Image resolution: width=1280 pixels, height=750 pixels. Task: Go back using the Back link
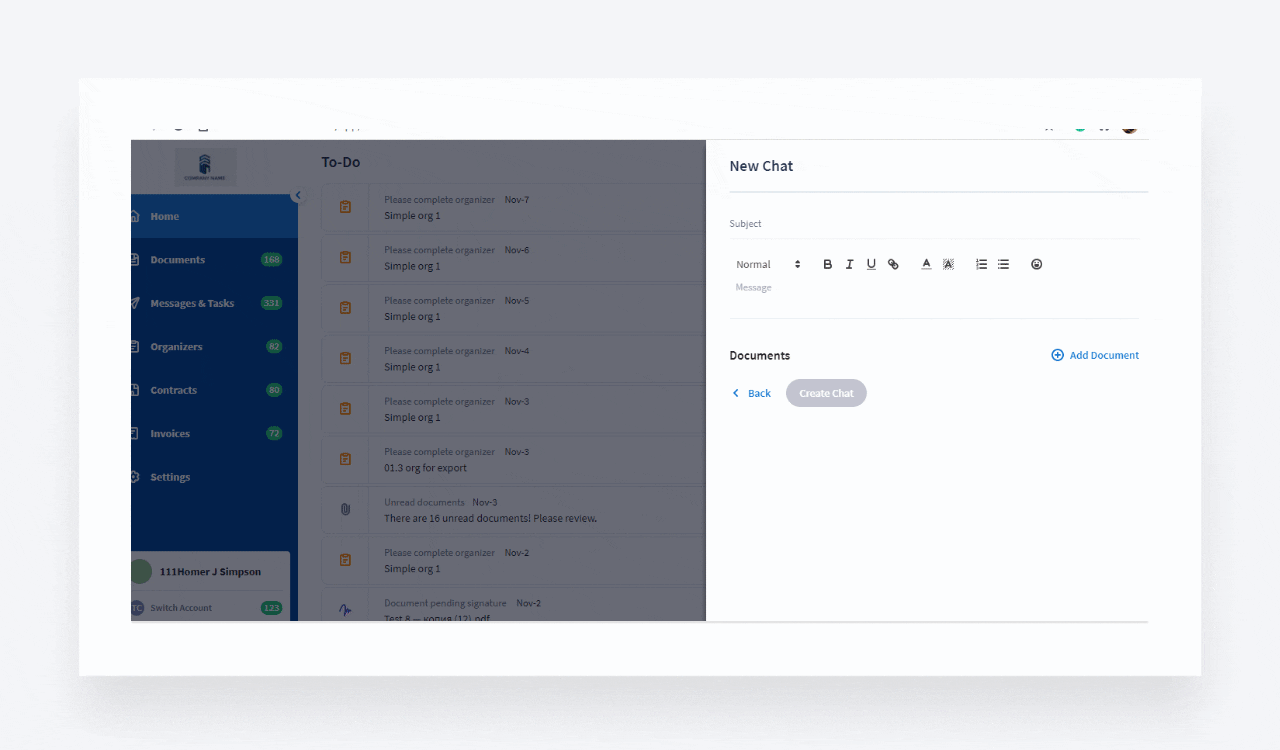[751, 393]
